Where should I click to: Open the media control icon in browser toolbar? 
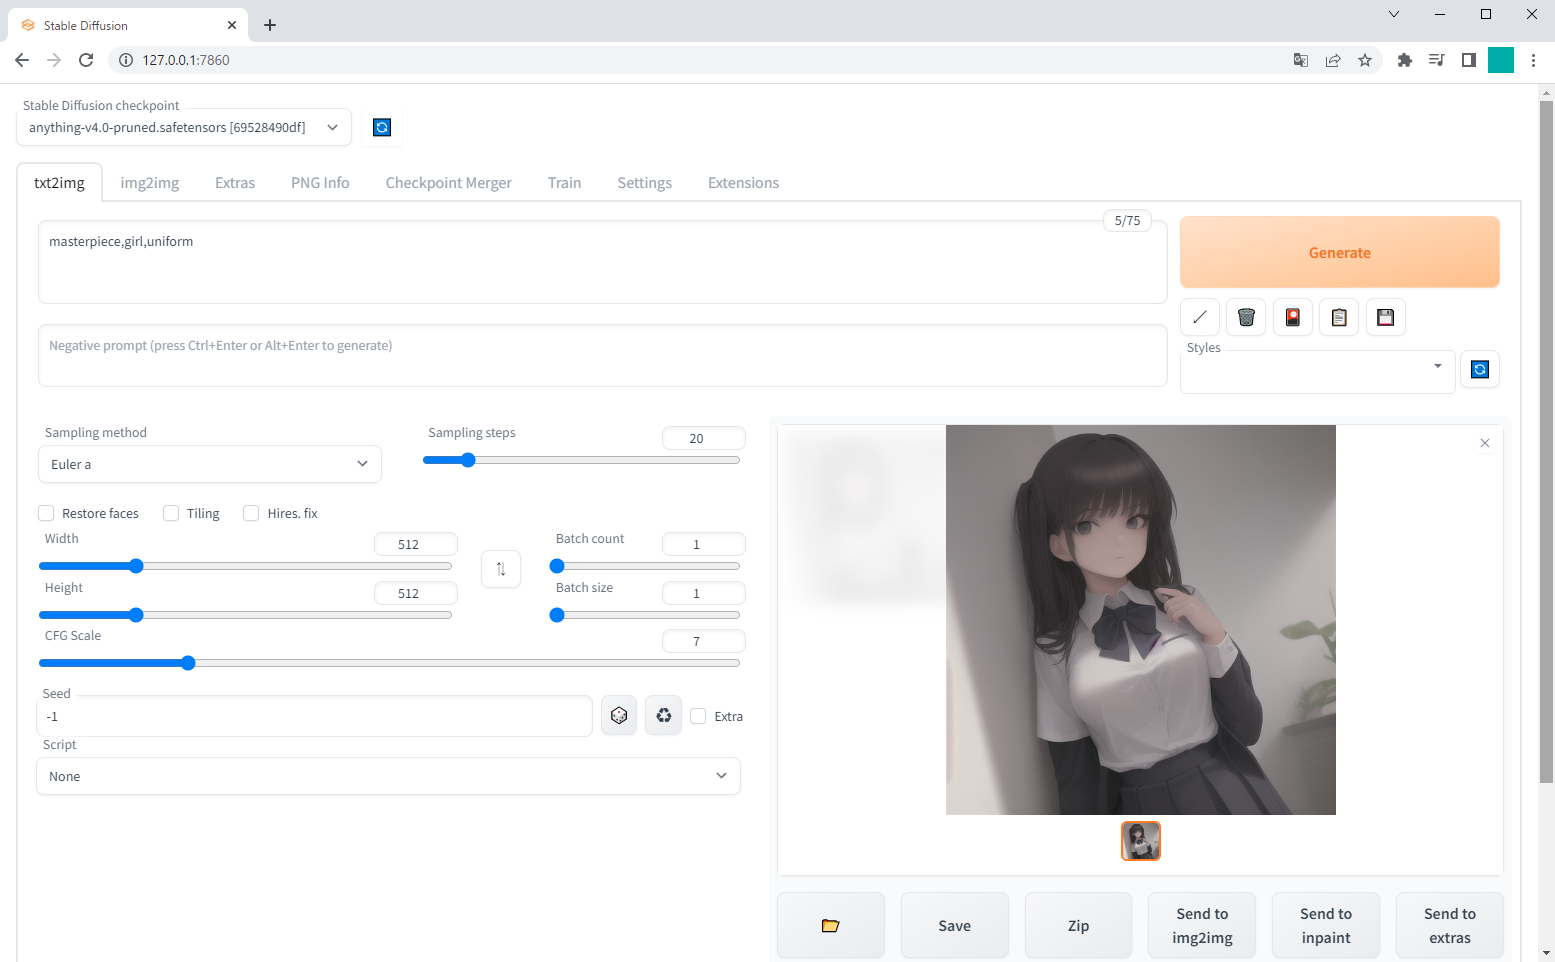tap(1437, 60)
